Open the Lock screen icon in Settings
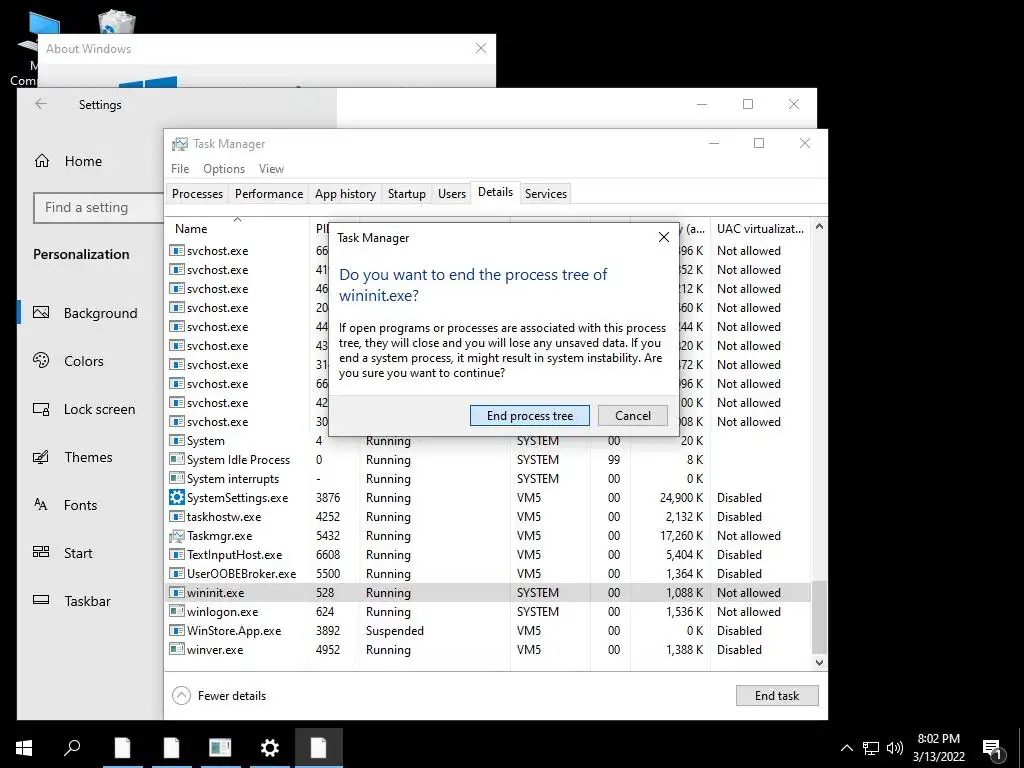Image resolution: width=1024 pixels, height=768 pixels. click(x=41, y=409)
